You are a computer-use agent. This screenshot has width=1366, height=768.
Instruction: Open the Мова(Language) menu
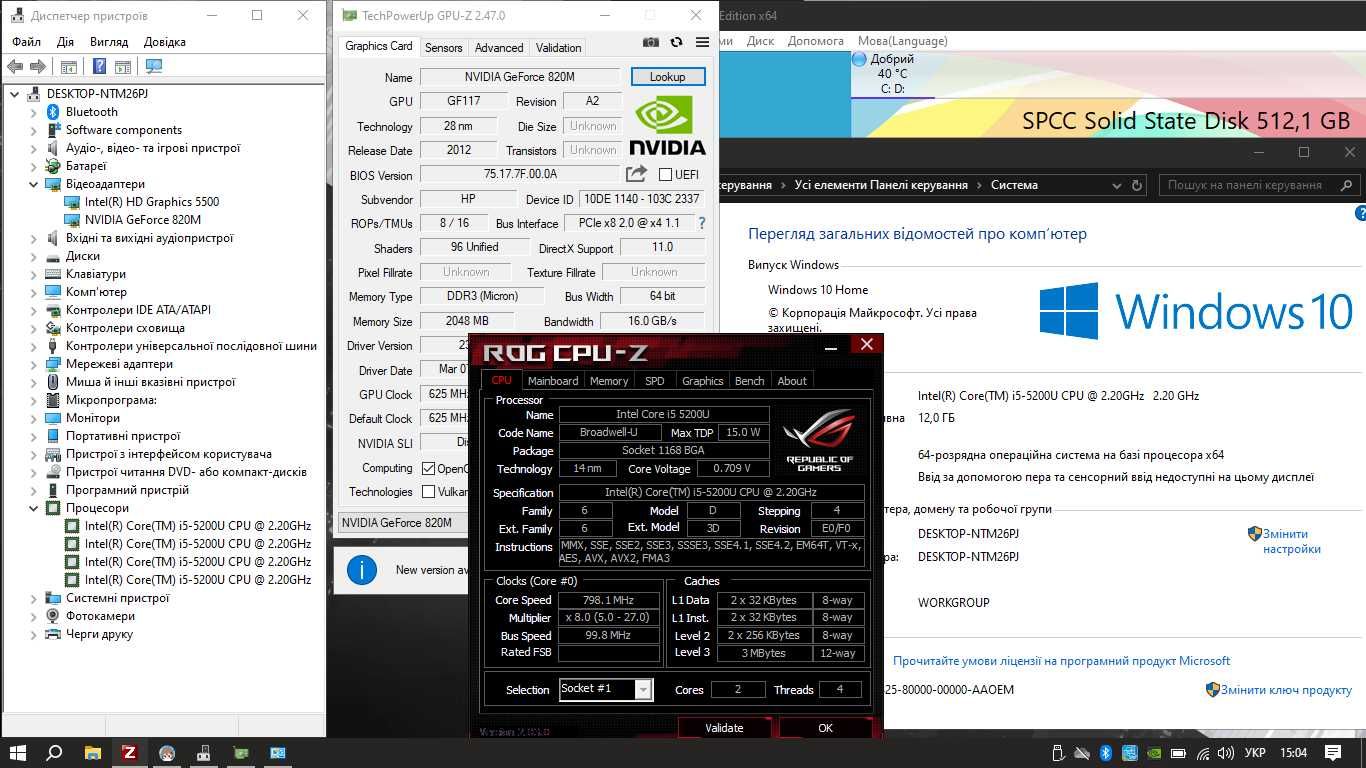[x=903, y=41]
